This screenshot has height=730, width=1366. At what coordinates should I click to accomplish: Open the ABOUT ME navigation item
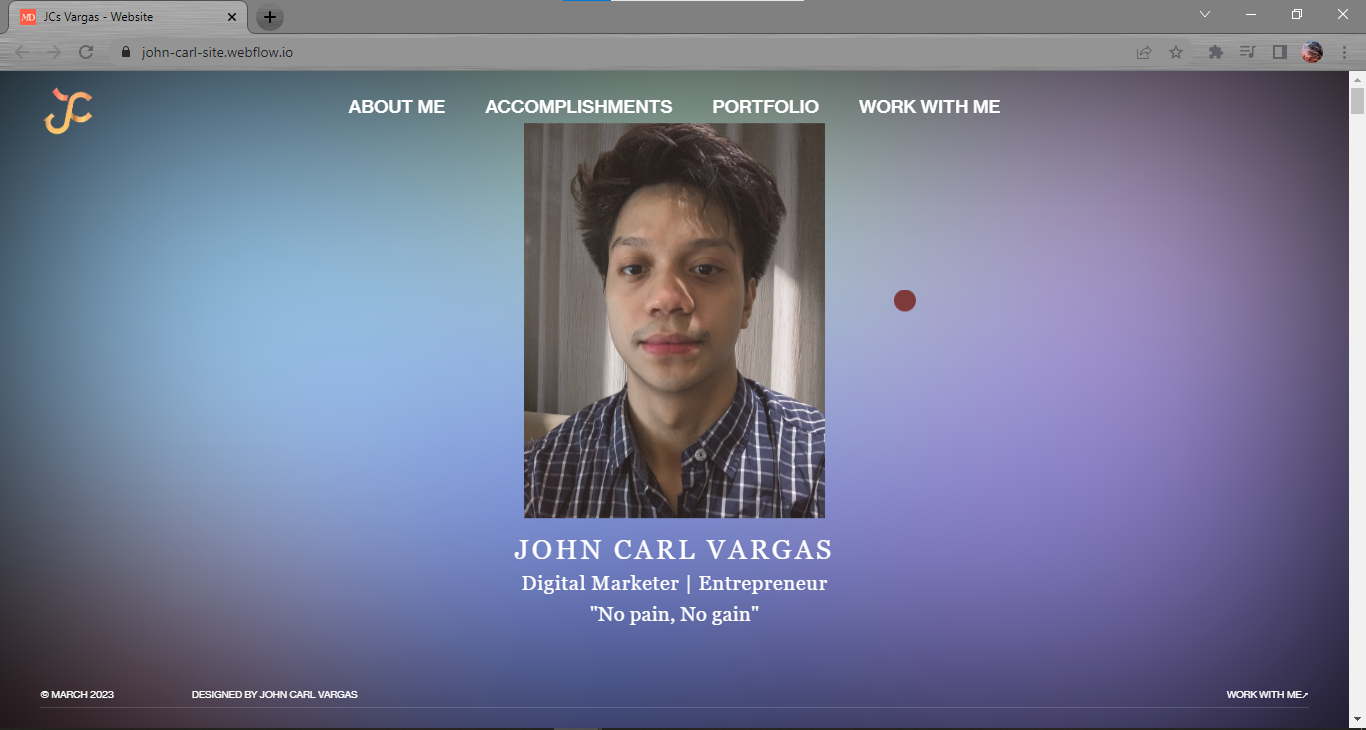coord(397,106)
